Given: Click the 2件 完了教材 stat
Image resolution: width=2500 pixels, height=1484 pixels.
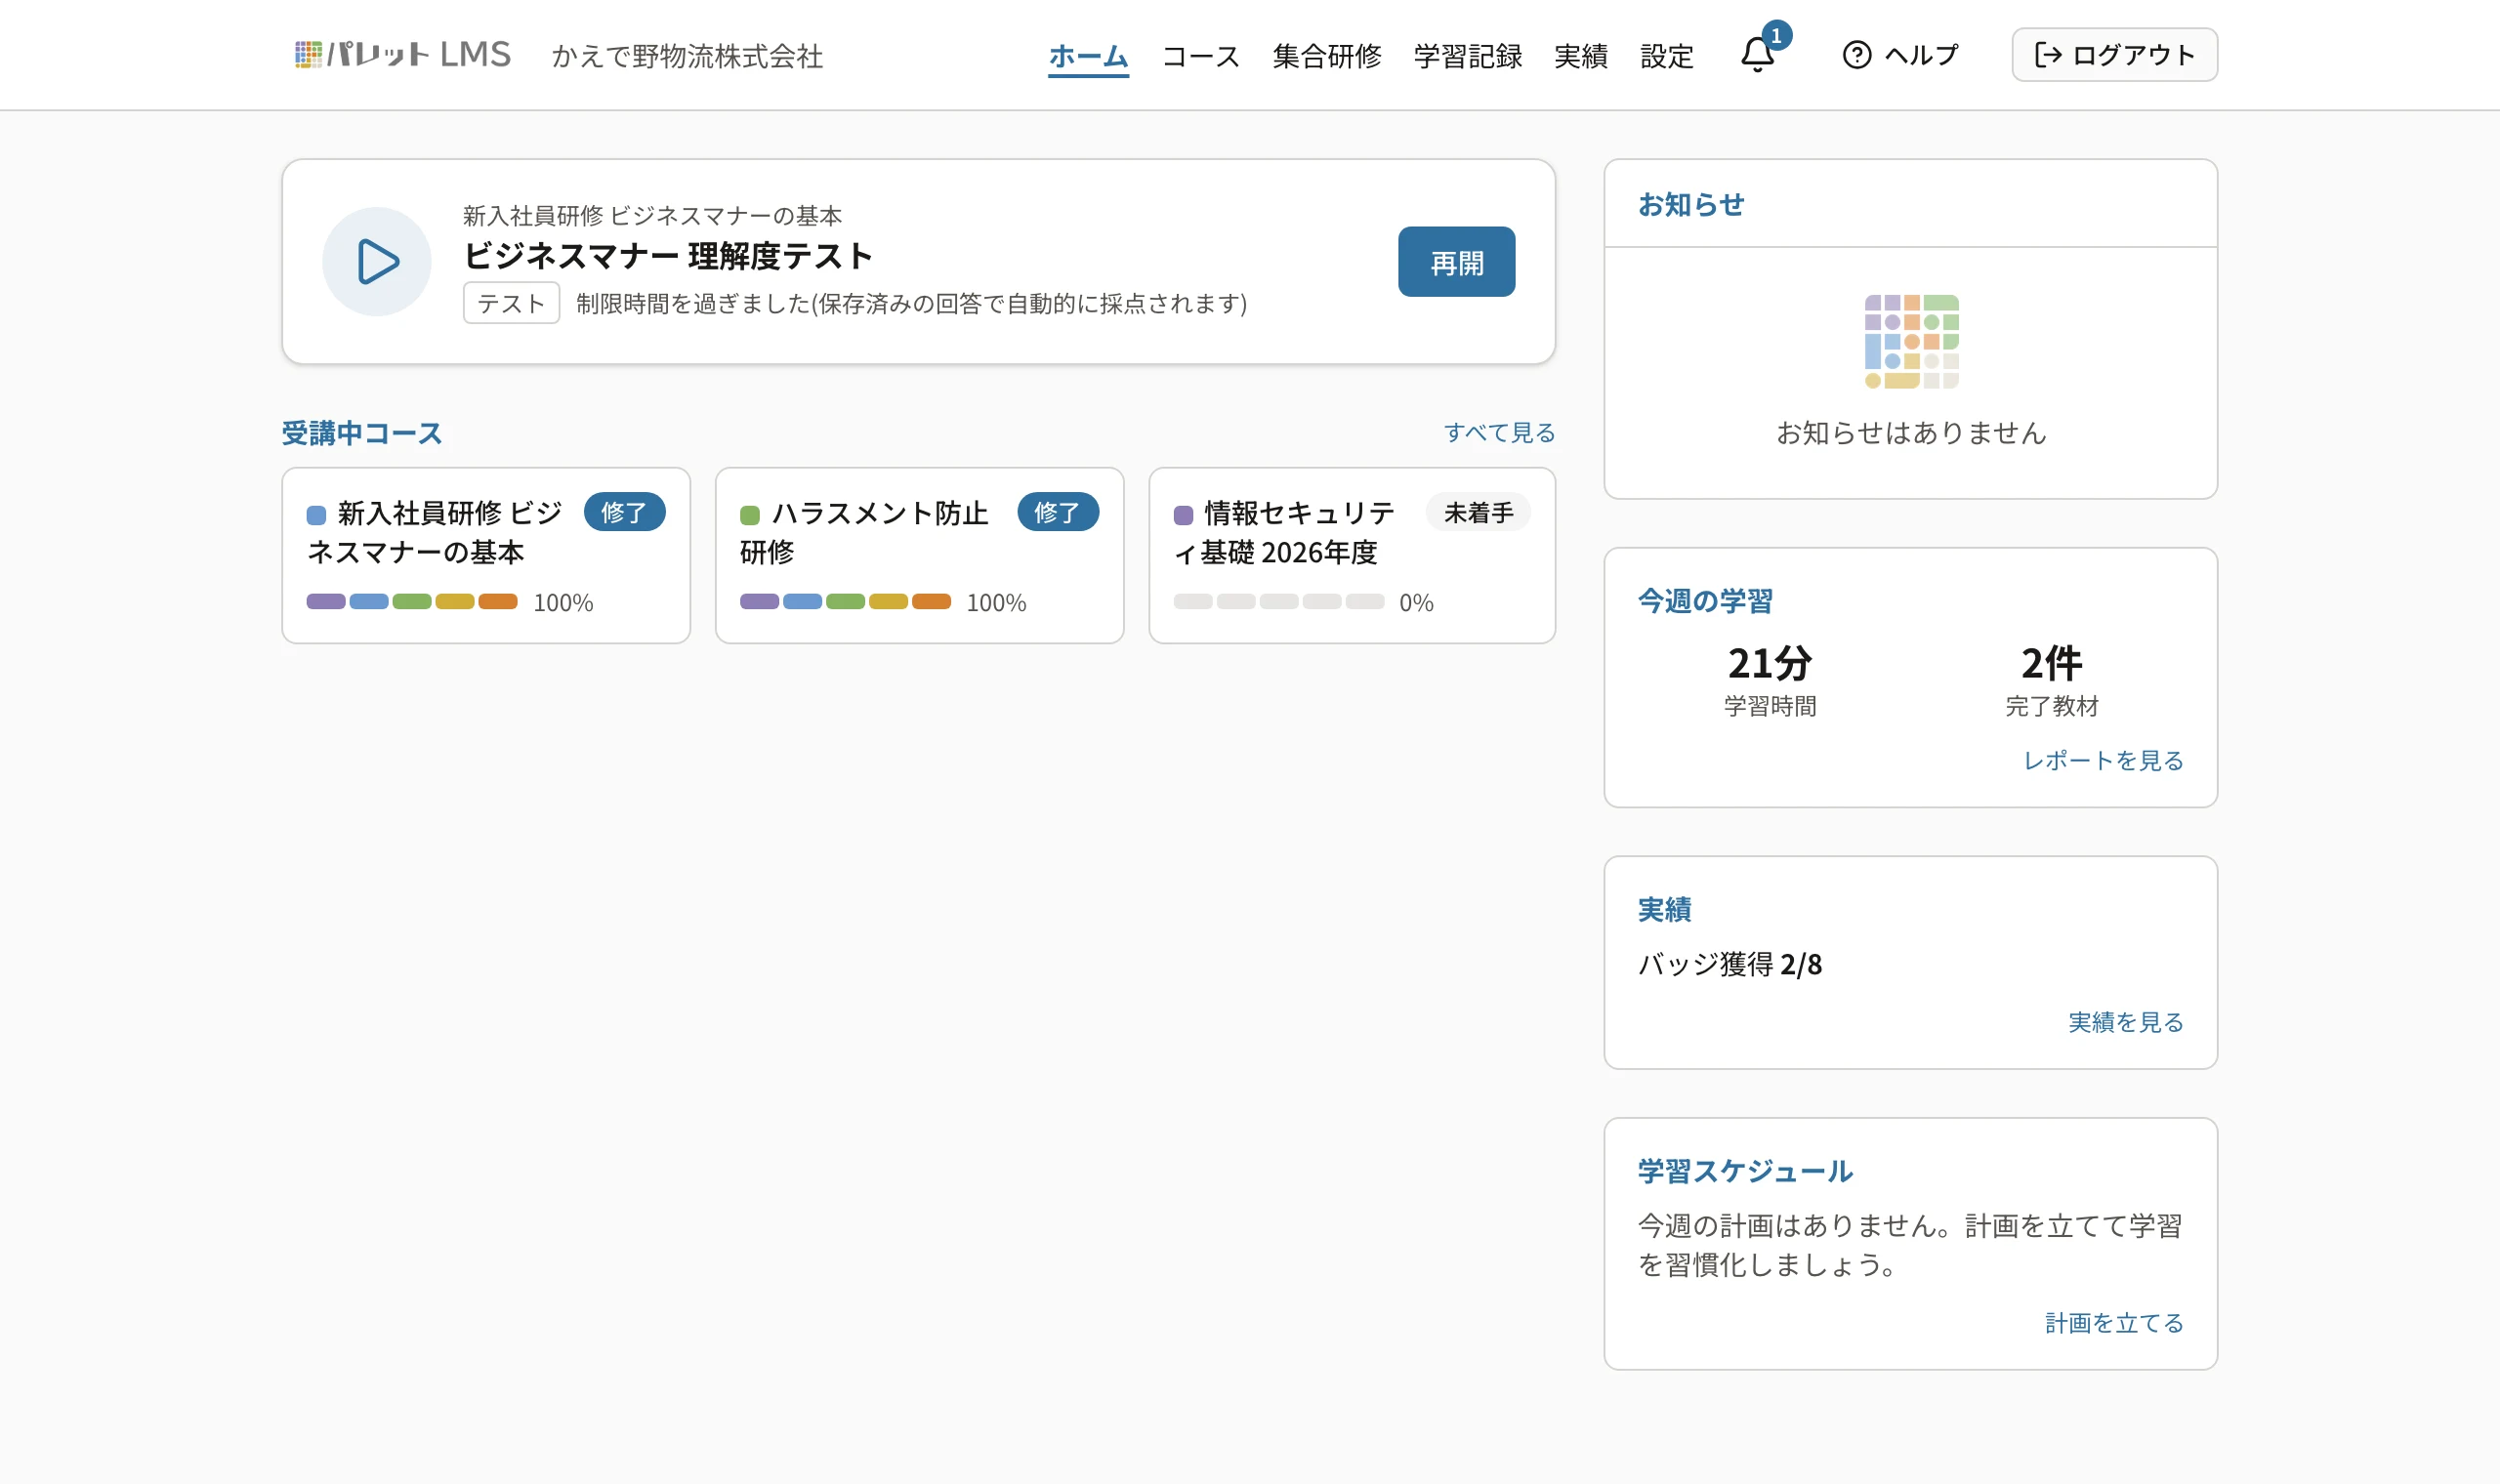Looking at the screenshot, I should click(2051, 681).
